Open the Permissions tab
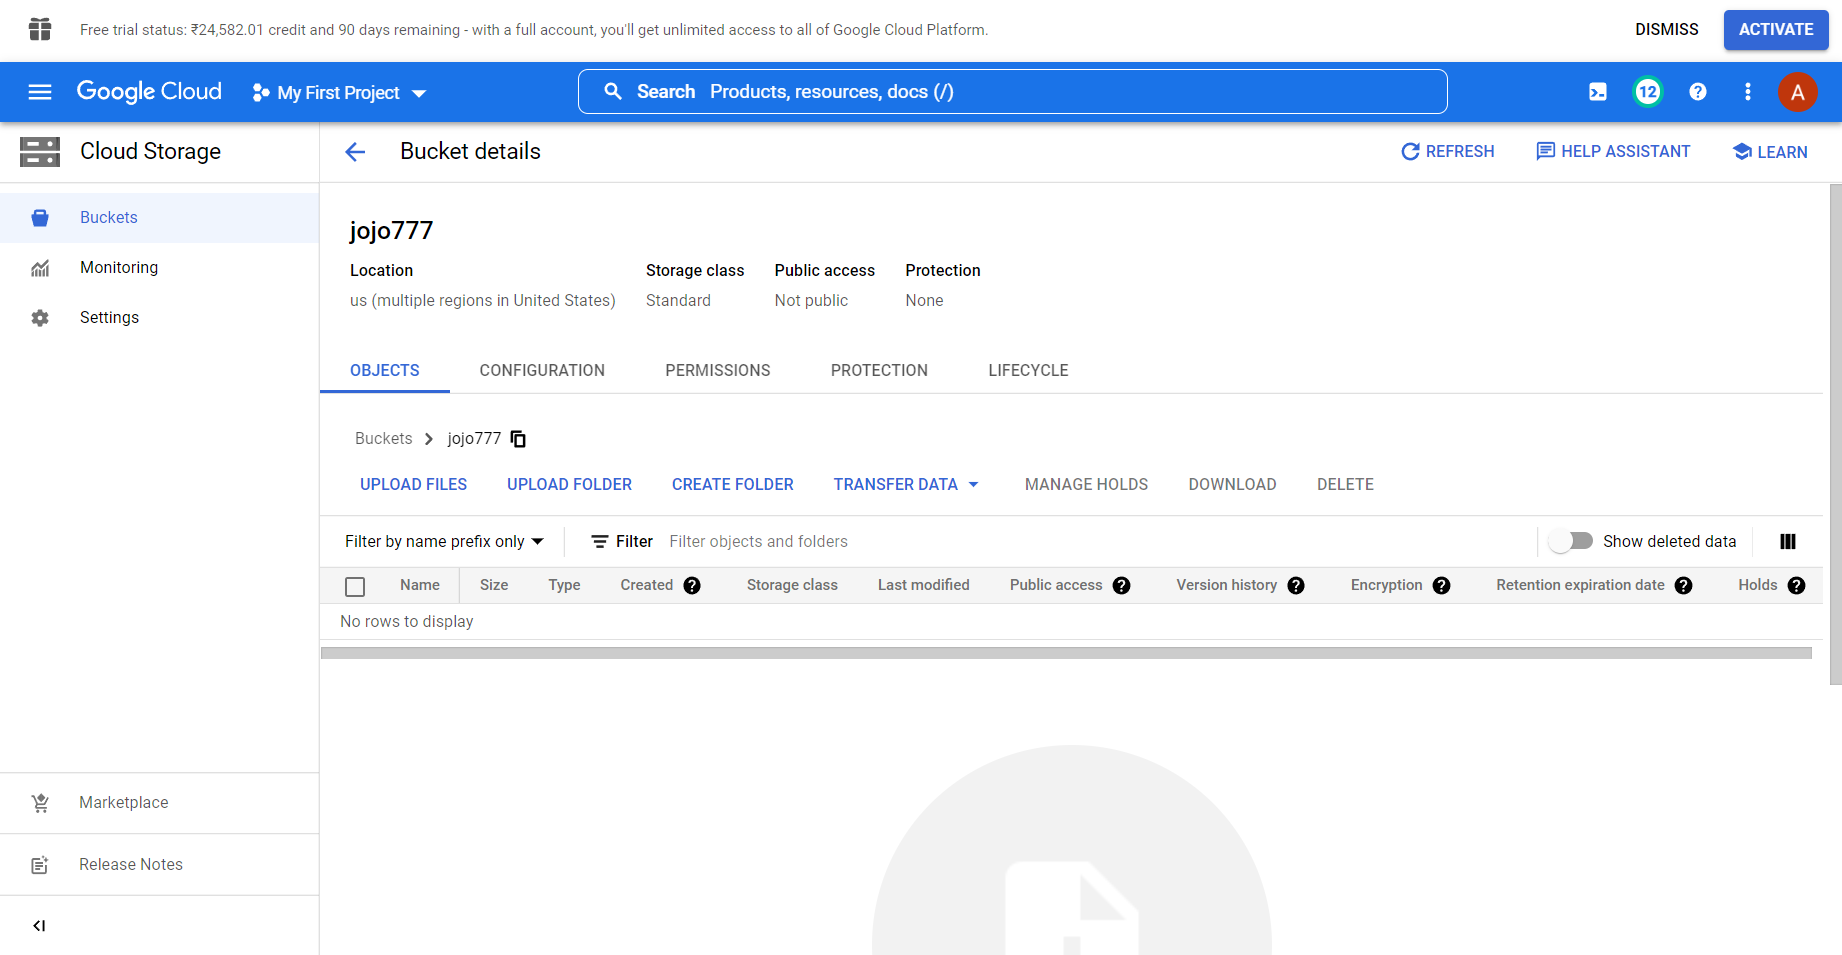1842x955 pixels. pyautogui.click(x=718, y=371)
